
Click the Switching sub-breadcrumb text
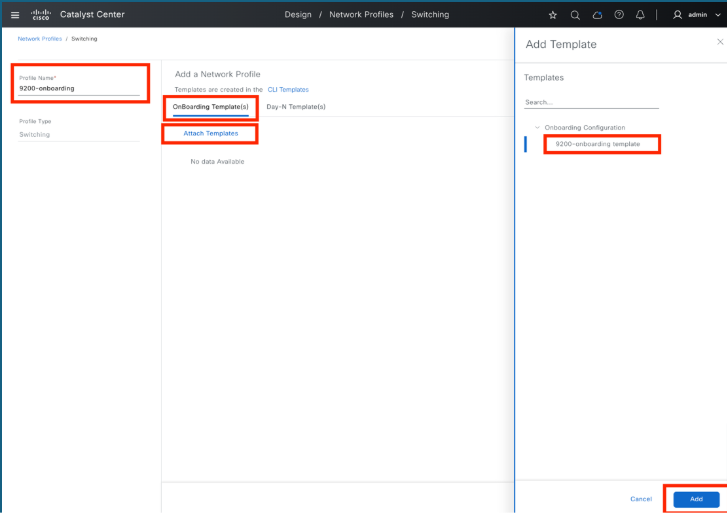point(84,39)
